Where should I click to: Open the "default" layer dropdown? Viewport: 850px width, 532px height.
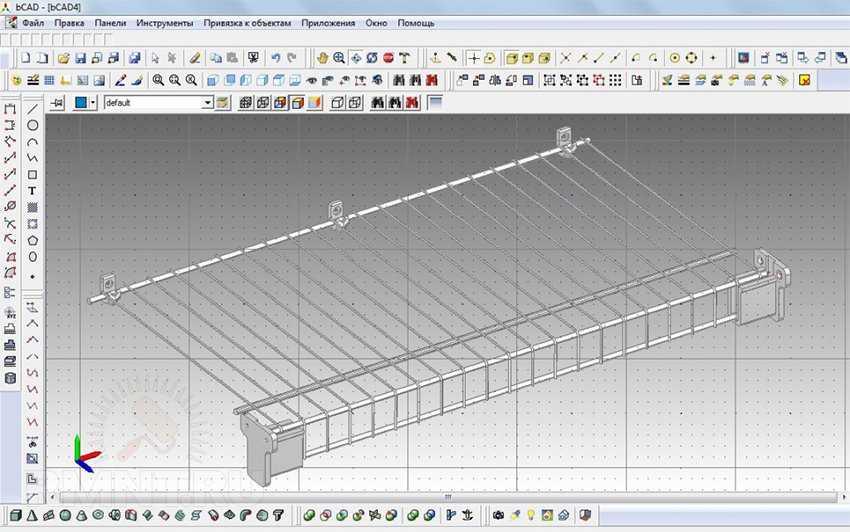208,102
